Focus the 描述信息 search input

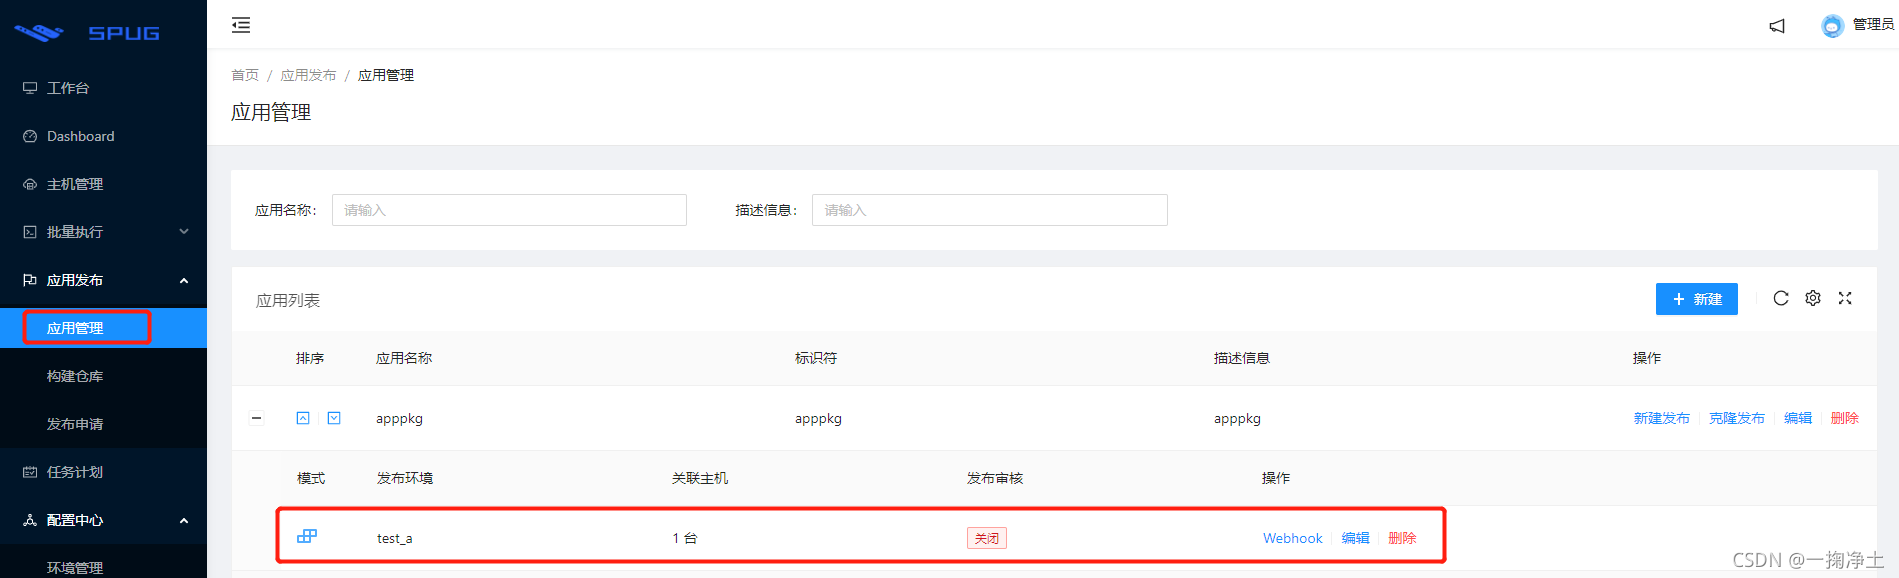click(990, 210)
